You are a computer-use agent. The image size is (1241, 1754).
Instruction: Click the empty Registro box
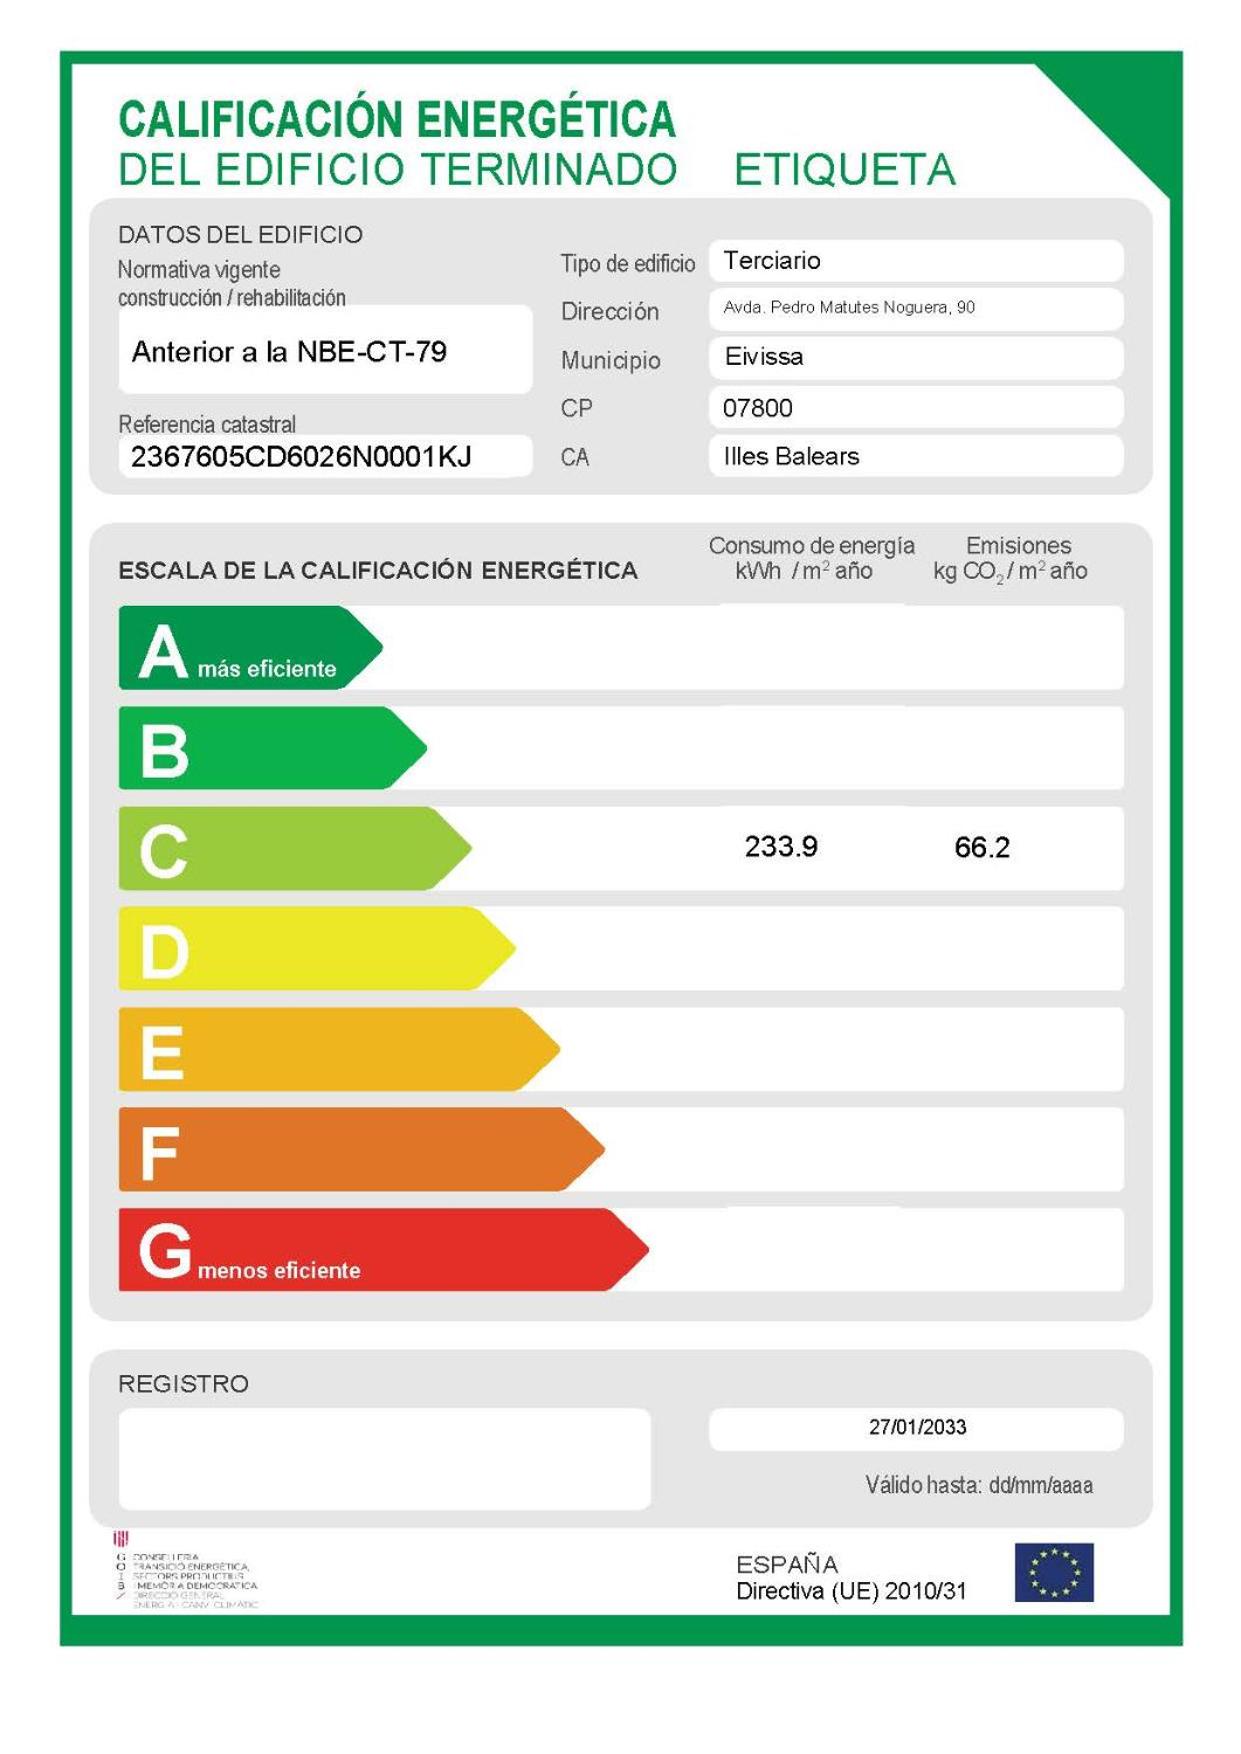click(x=384, y=1458)
